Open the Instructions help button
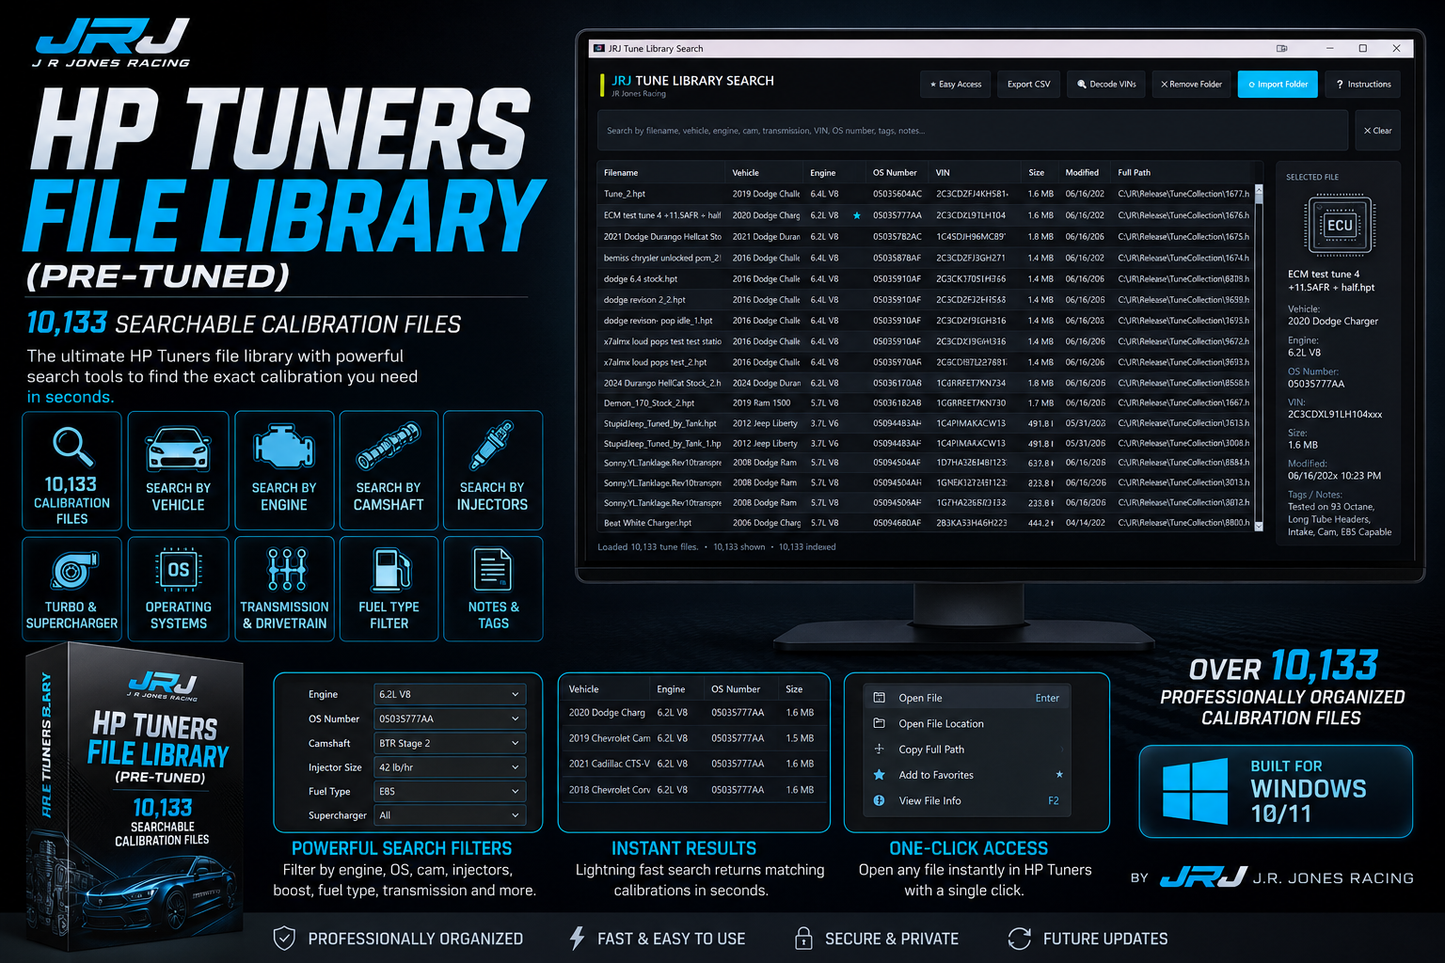1445x963 pixels. [1364, 84]
